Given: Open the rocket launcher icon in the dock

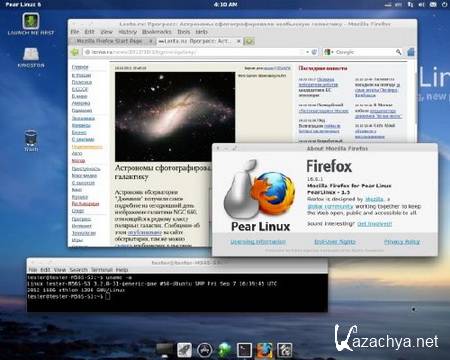Looking at the screenshot, I should coord(184,350).
